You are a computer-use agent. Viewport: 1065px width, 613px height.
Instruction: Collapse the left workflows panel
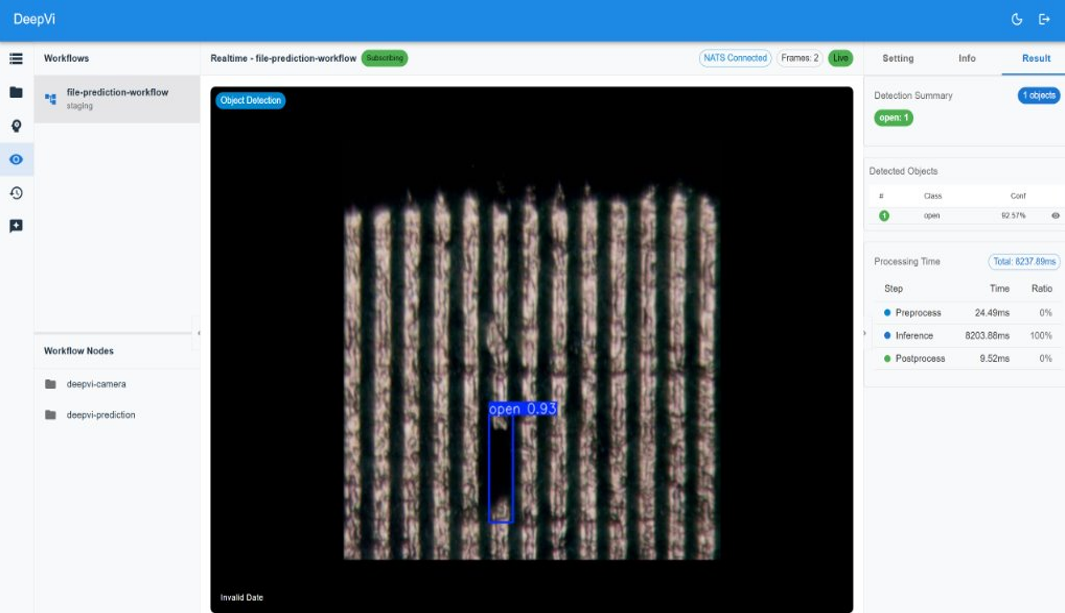click(x=197, y=333)
